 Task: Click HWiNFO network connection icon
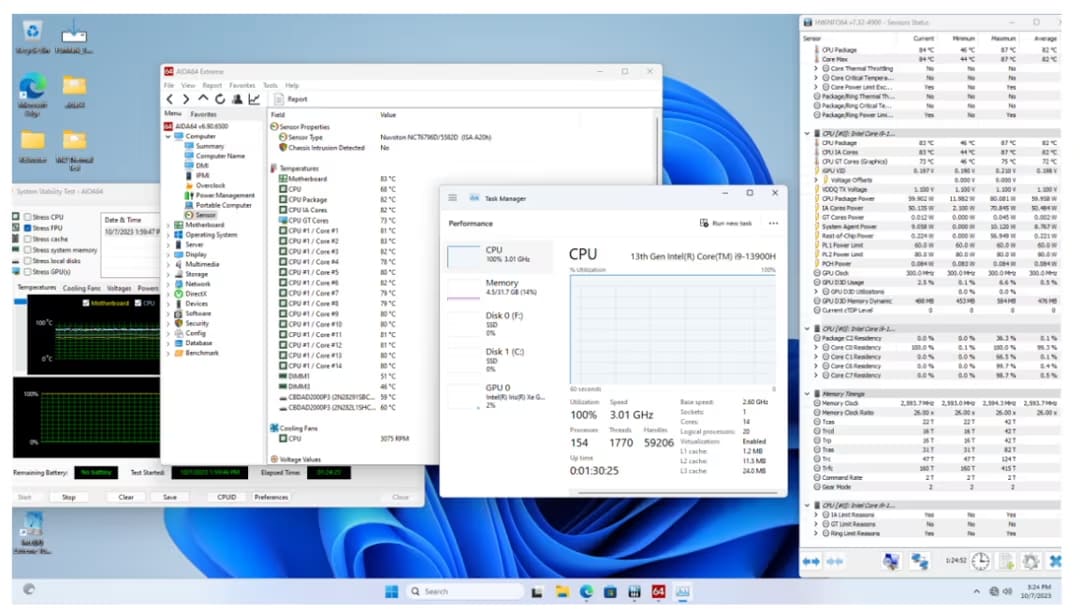920,561
